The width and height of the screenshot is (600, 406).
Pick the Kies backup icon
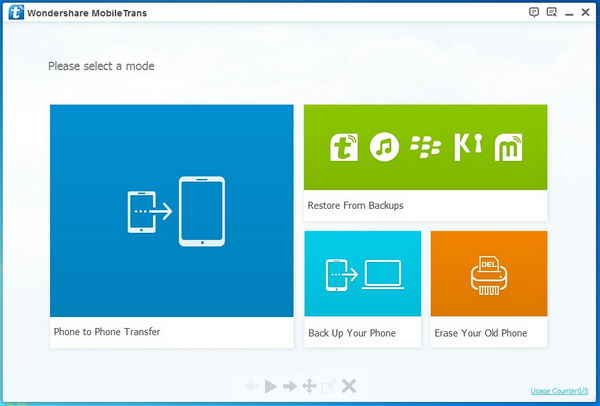468,147
